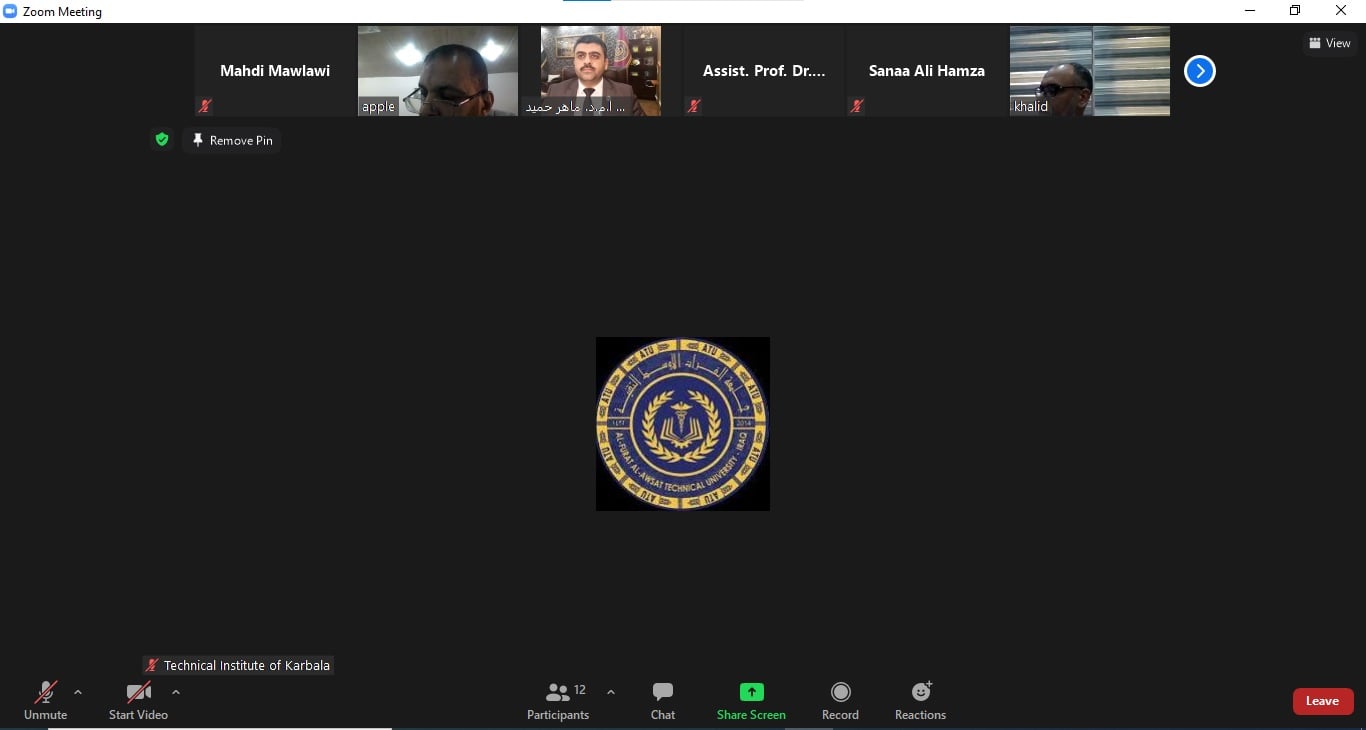Click the green Share Screen icon
This screenshot has width=1366, height=730.
coord(751,692)
